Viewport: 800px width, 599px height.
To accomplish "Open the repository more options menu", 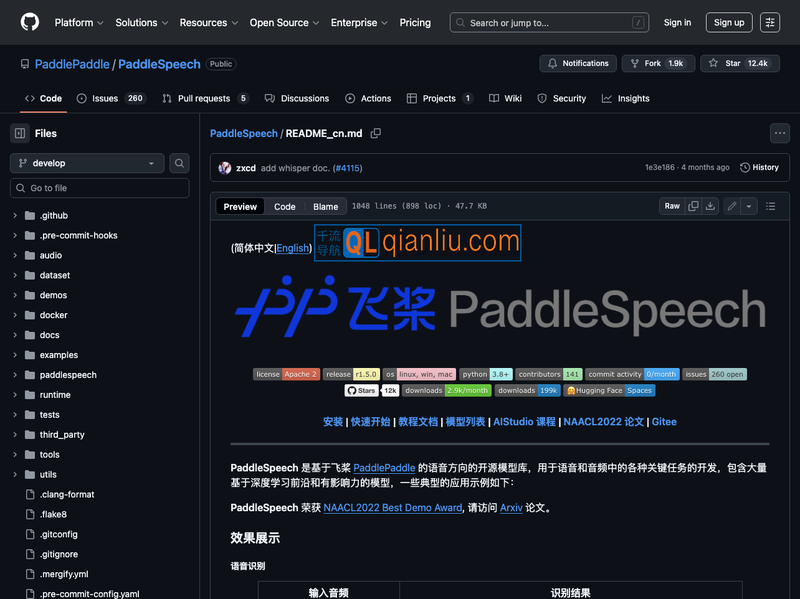I will click(779, 133).
